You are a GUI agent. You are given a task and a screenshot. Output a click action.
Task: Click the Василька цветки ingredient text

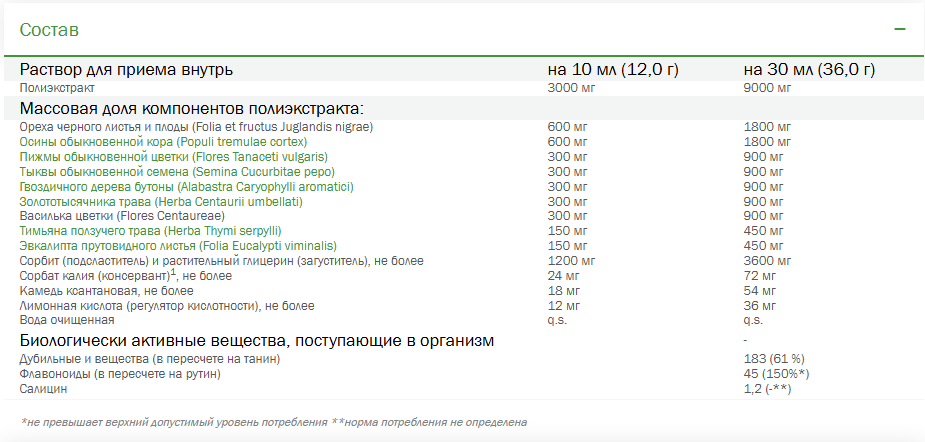click(x=122, y=216)
